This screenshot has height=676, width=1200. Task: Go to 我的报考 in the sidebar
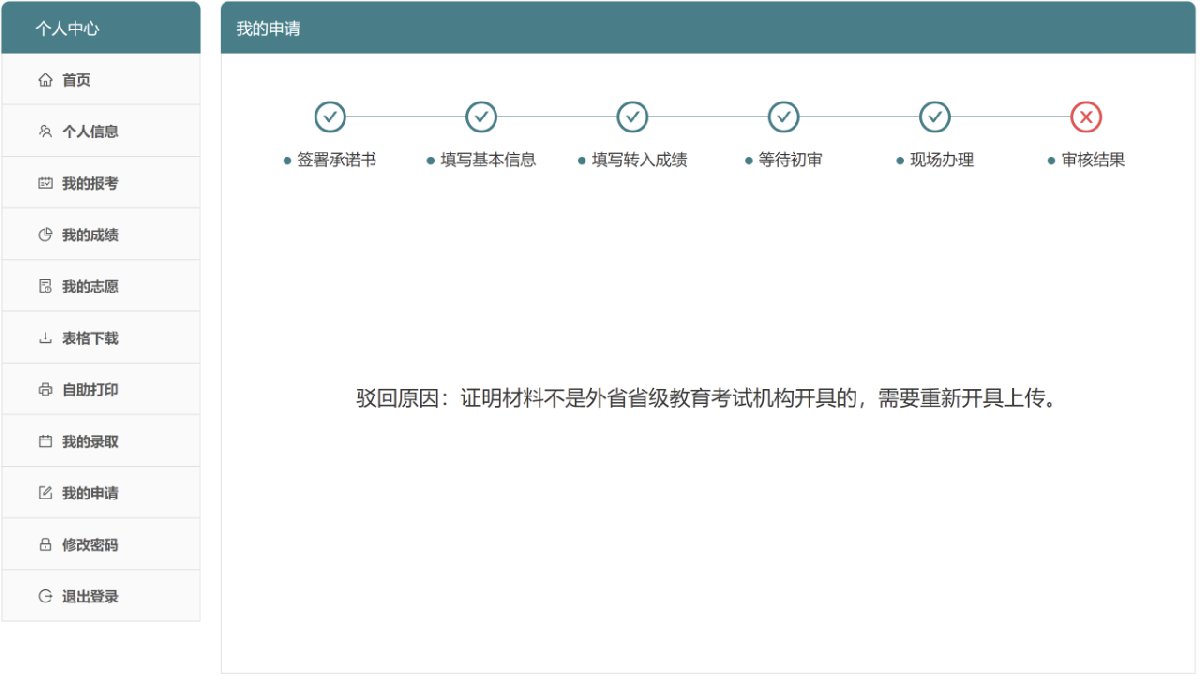101,183
